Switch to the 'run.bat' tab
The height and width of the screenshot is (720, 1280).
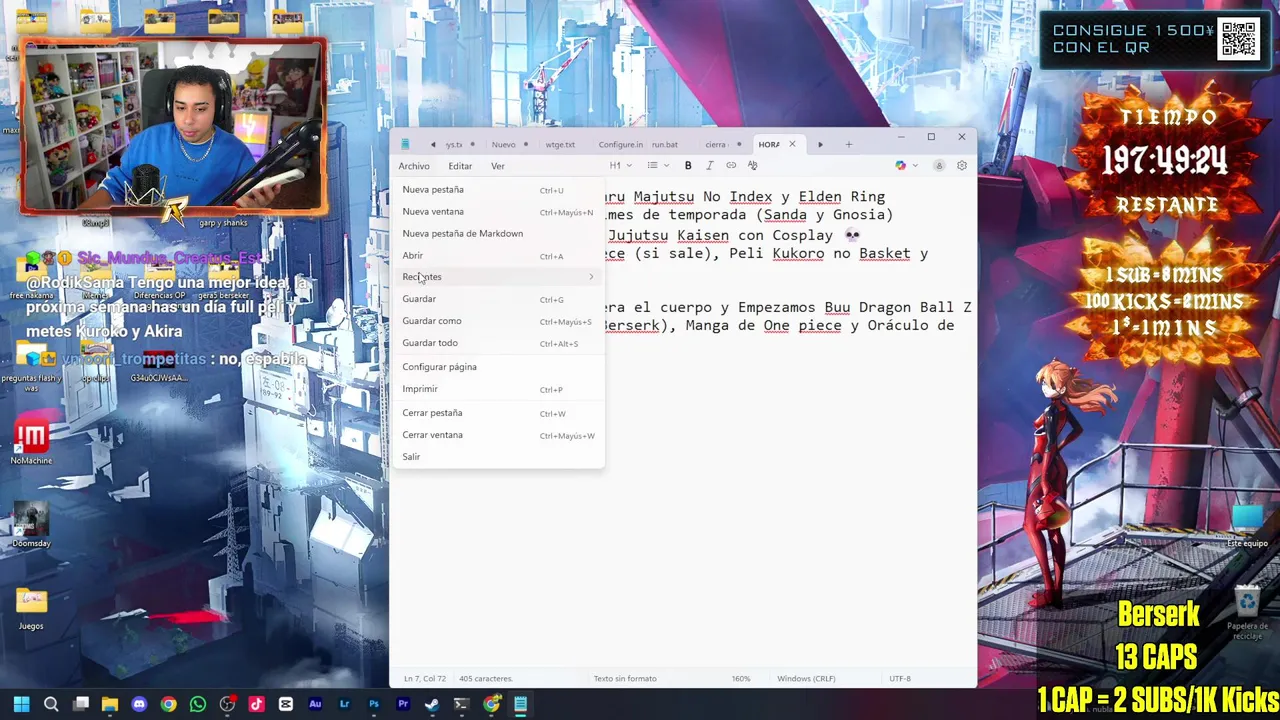[664, 145]
